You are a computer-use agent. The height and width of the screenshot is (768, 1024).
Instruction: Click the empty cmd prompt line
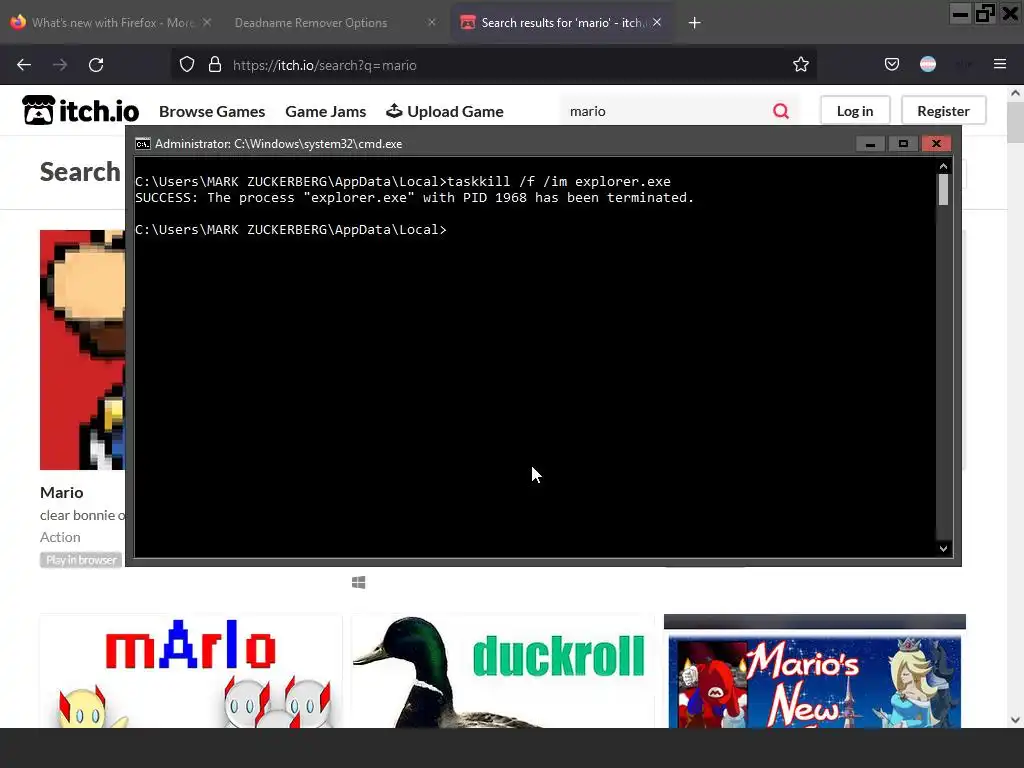click(x=291, y=229)
